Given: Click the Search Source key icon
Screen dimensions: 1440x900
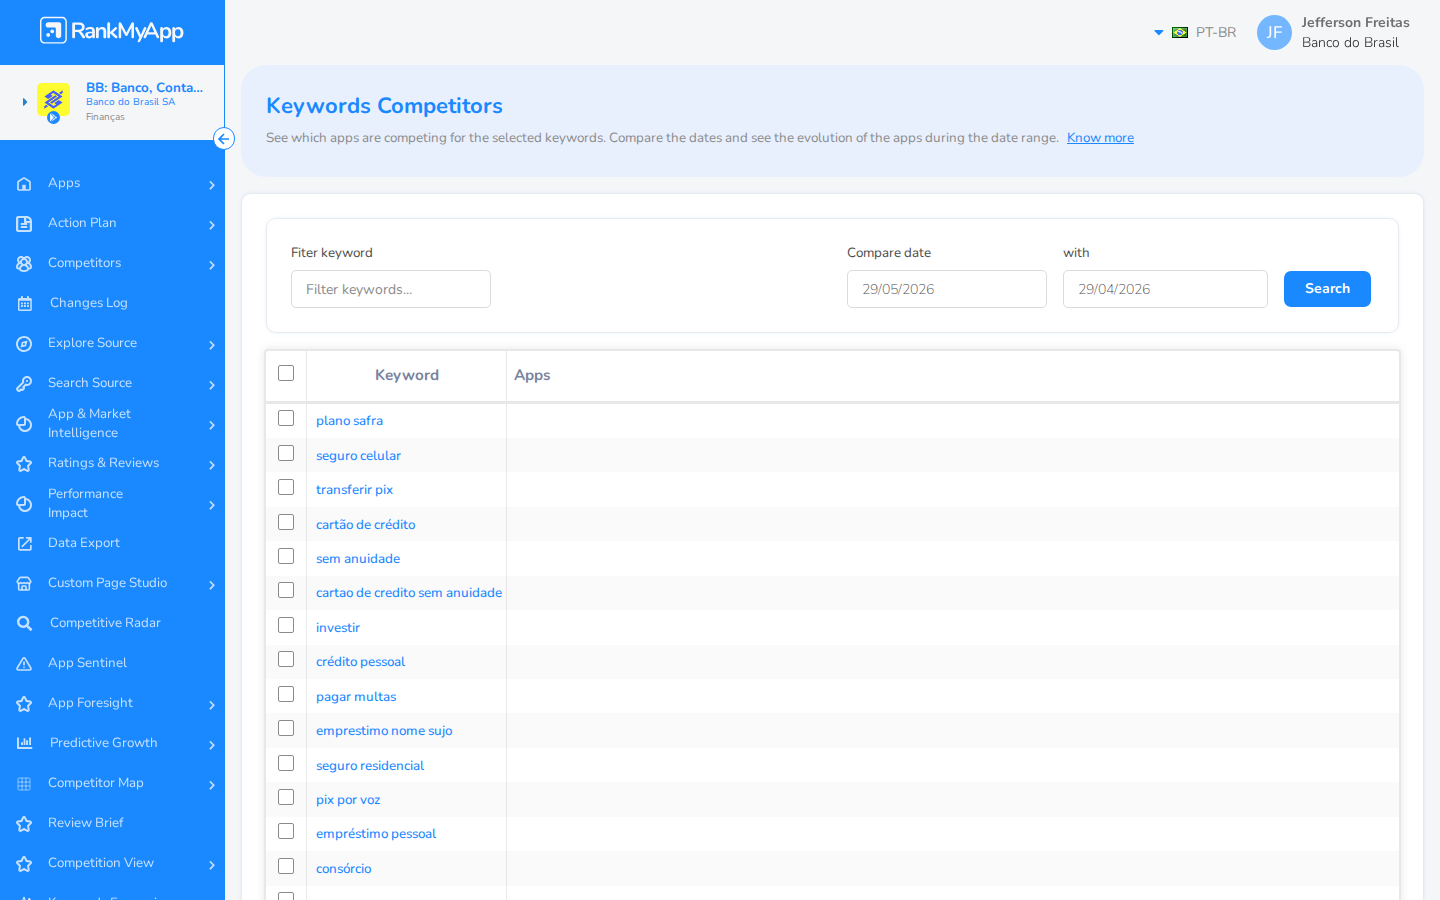Looking at the screenshot, I should 24,384.
